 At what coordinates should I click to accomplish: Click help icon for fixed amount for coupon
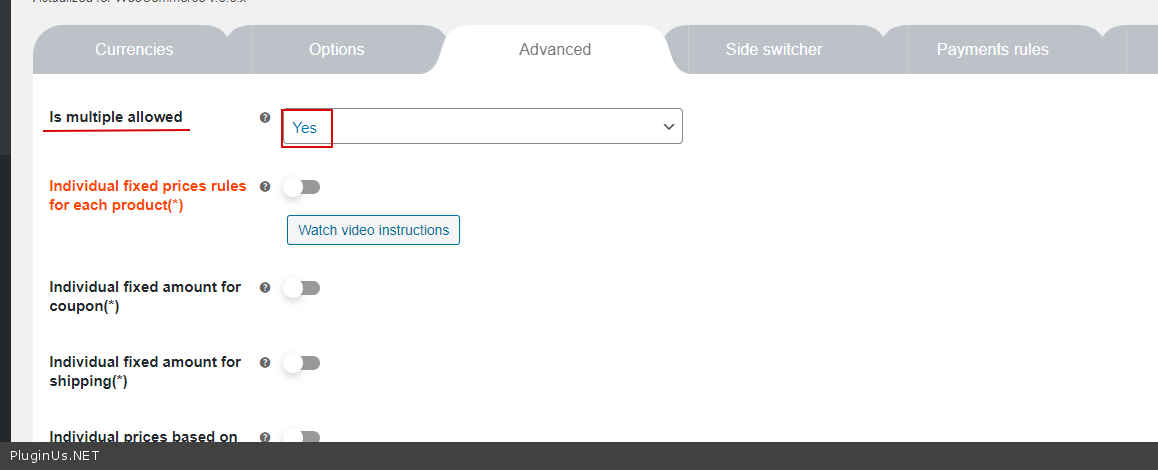pyautogui.click(x=265, y=288)
